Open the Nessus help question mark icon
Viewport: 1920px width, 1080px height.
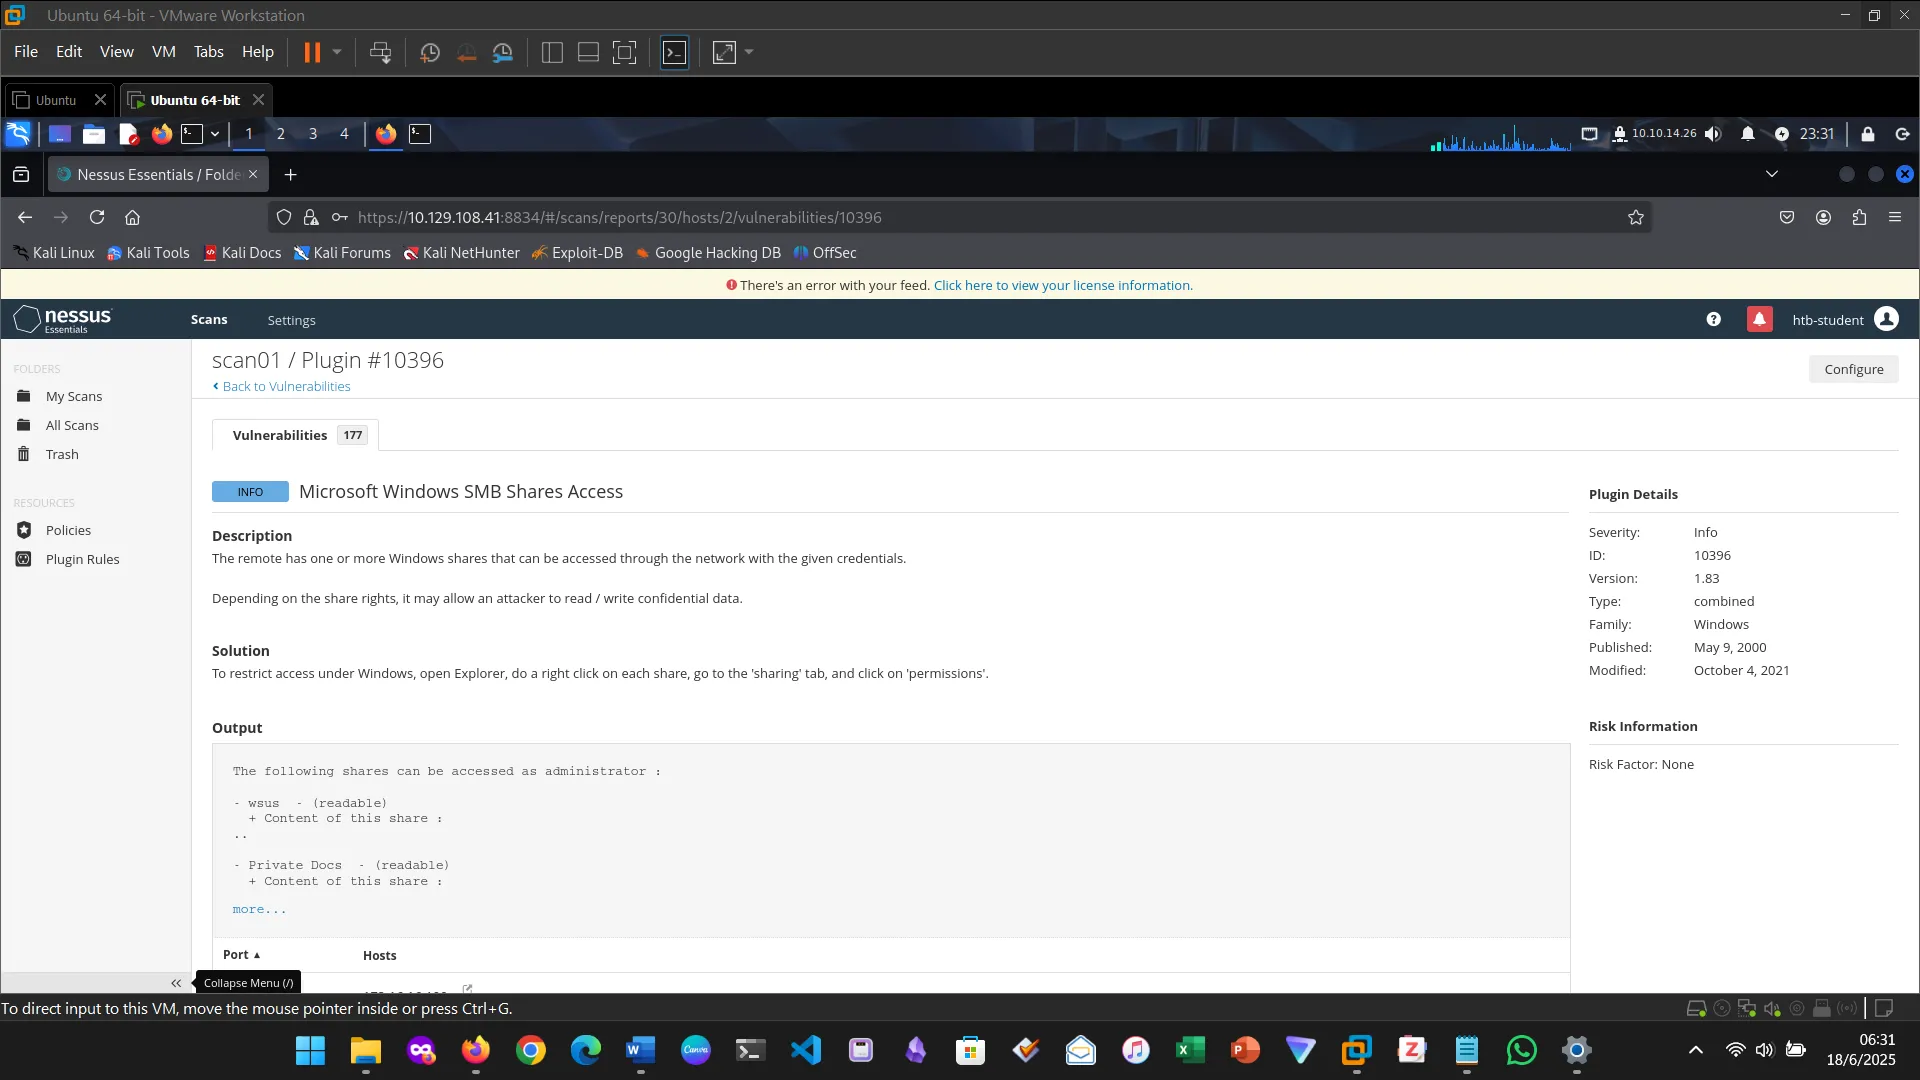pyautogui.click(x=1713, y=319)
